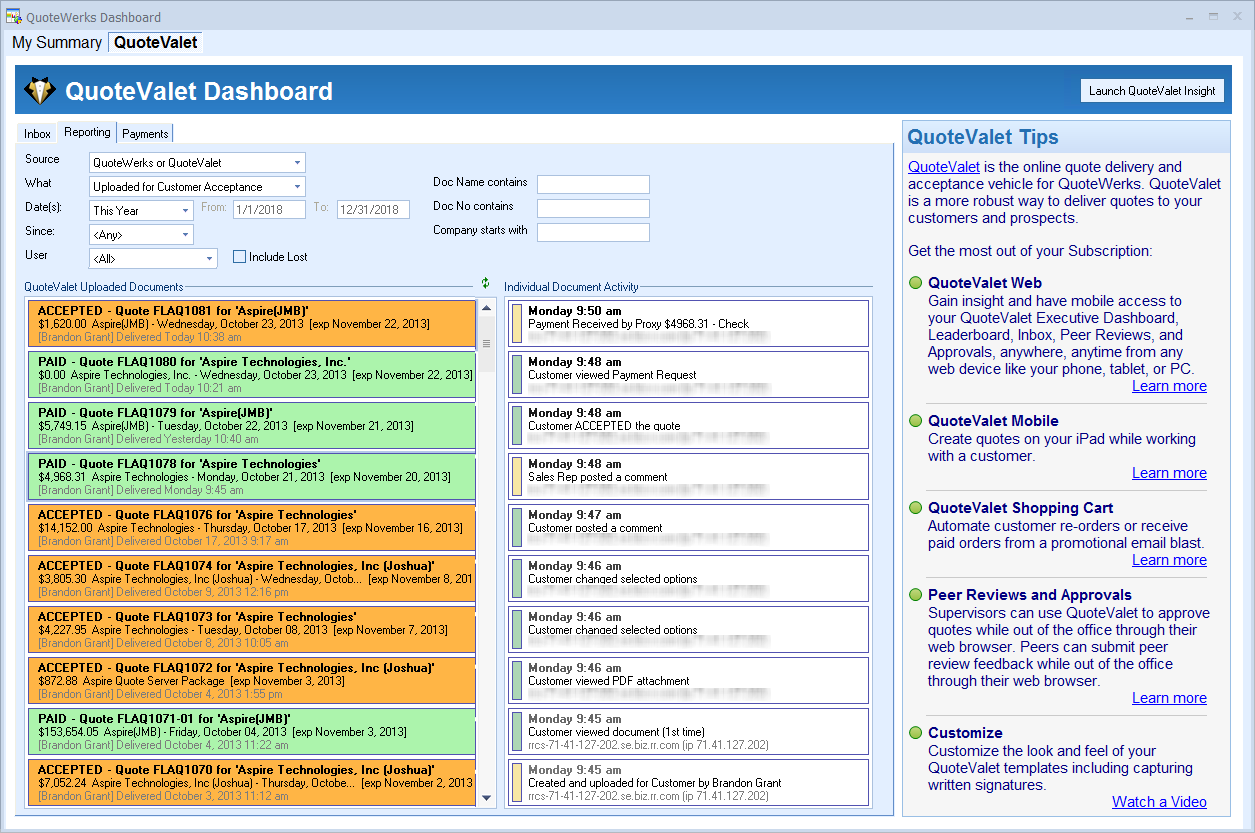Click the QuoteWerks Dashboard title bar icon

(14, 17)
